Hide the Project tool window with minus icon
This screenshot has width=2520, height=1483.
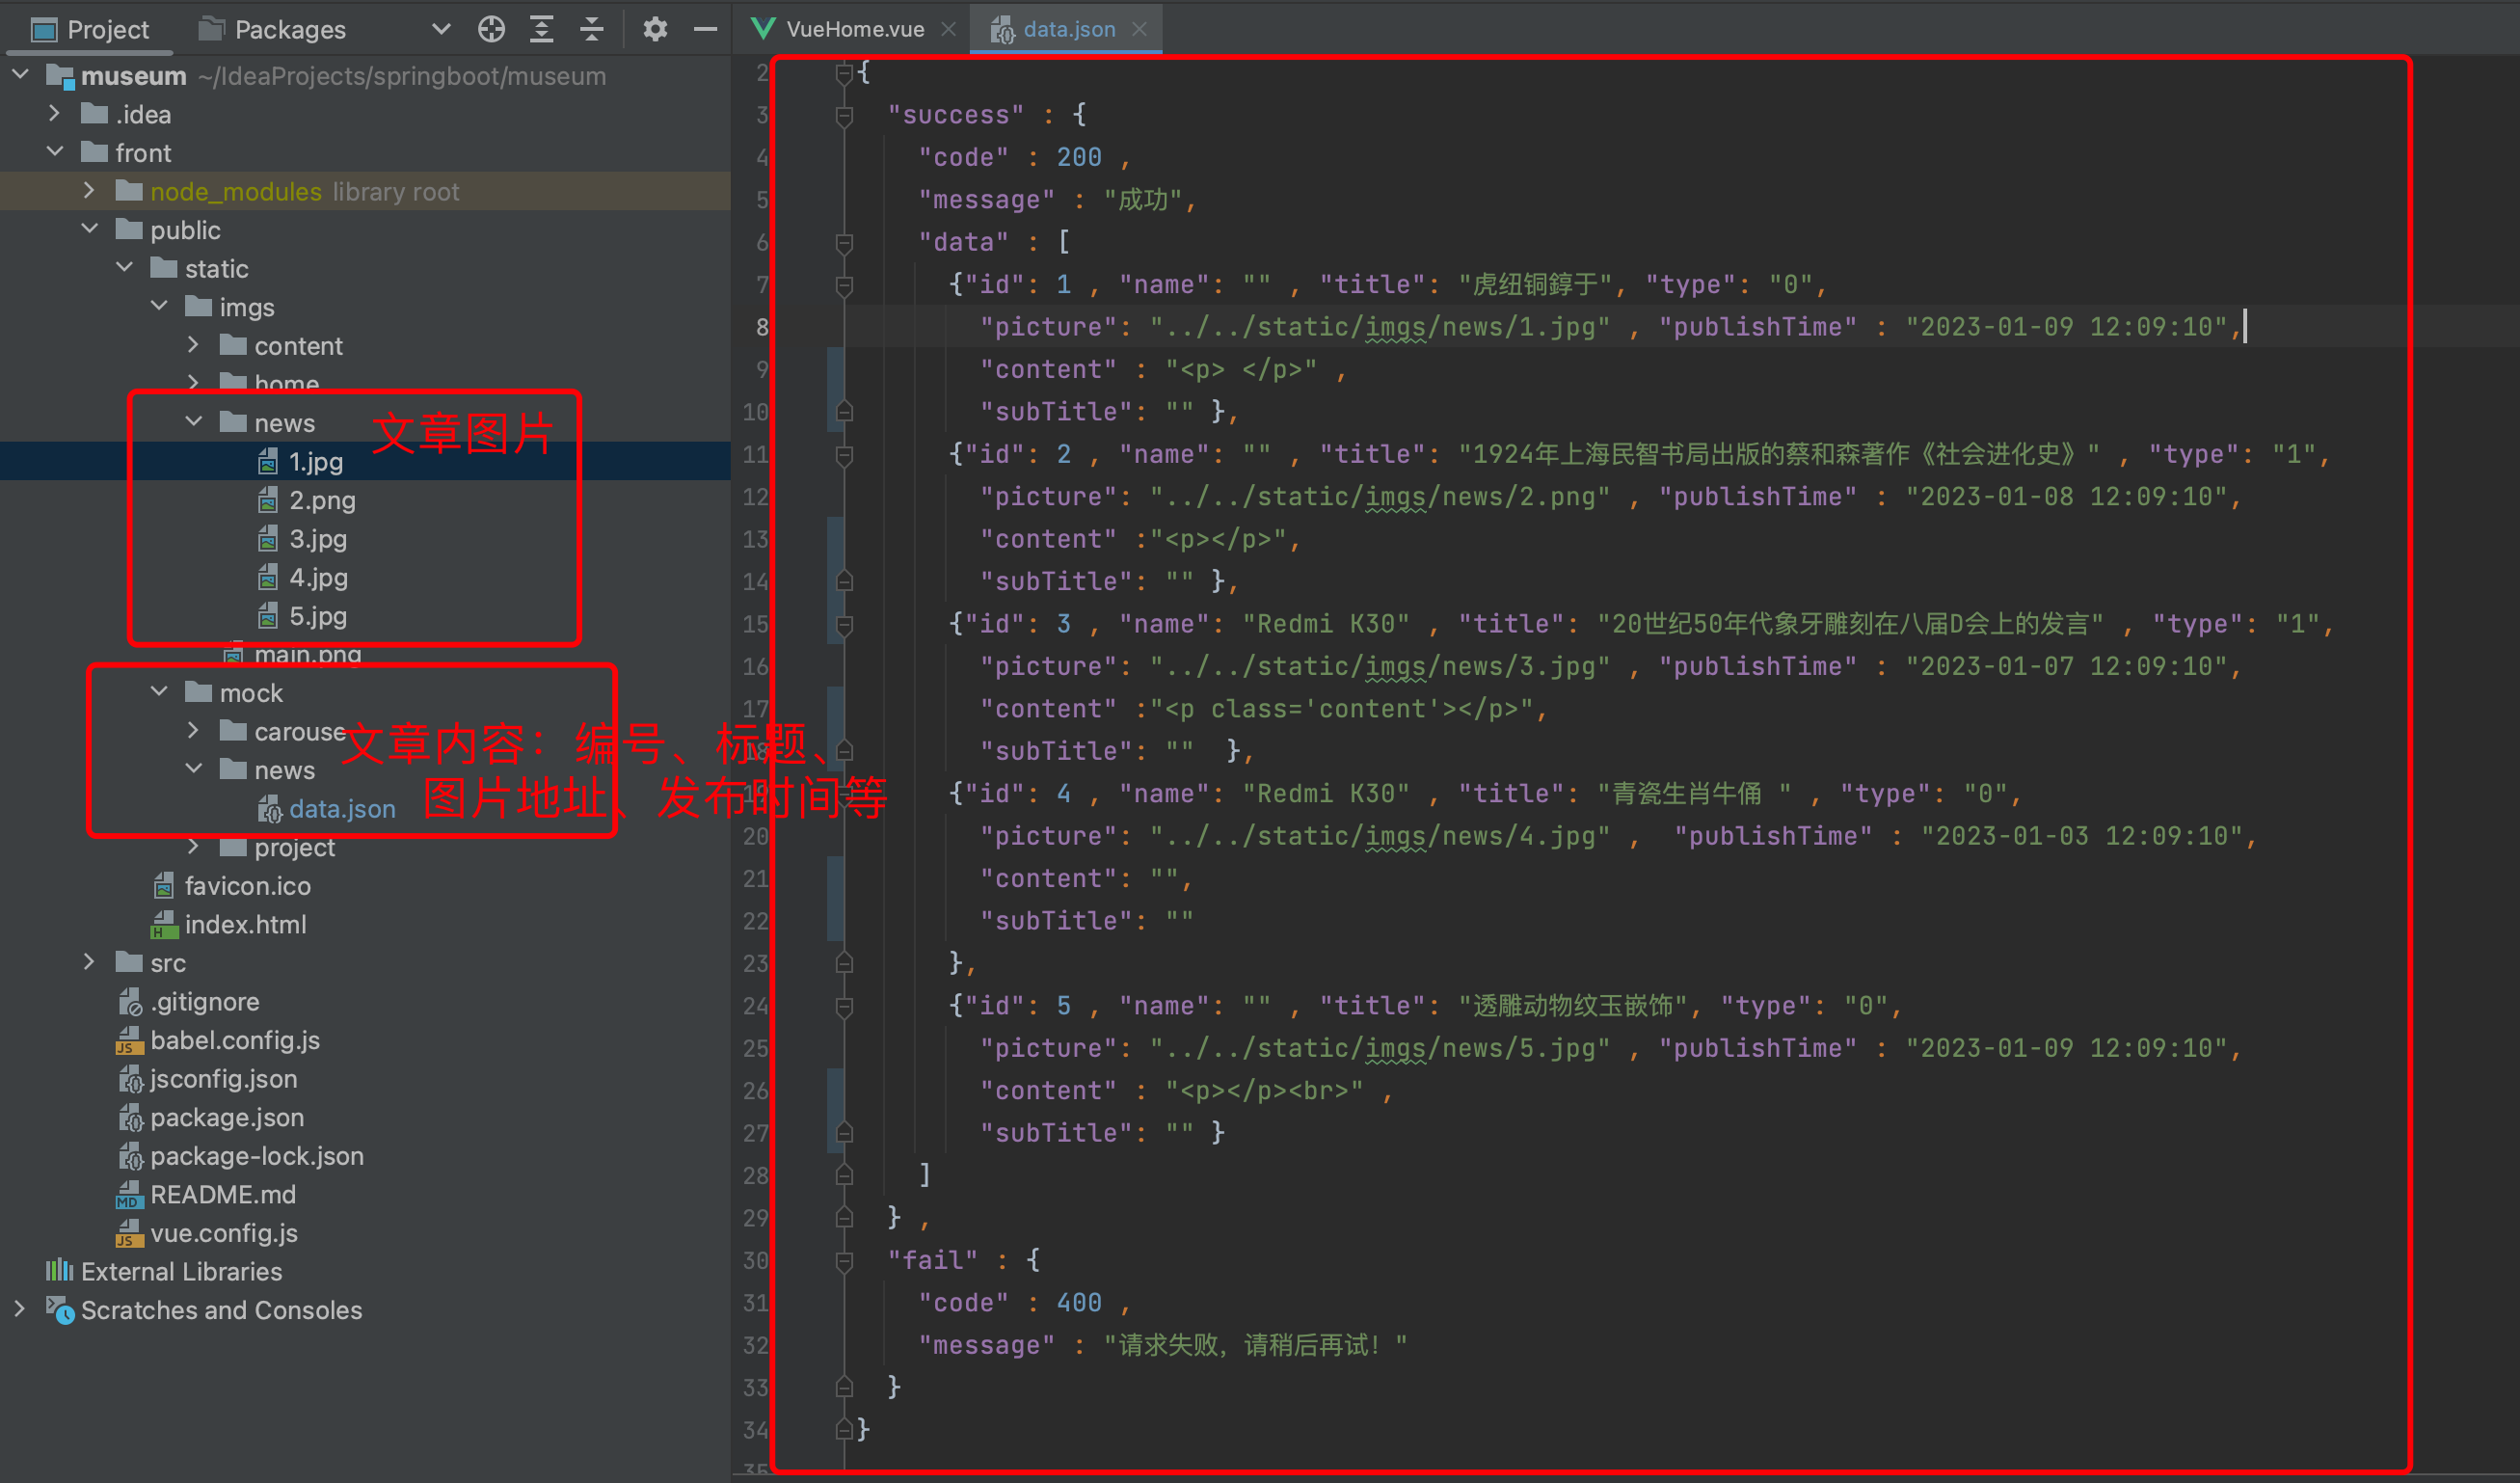[x=705, y=29]
